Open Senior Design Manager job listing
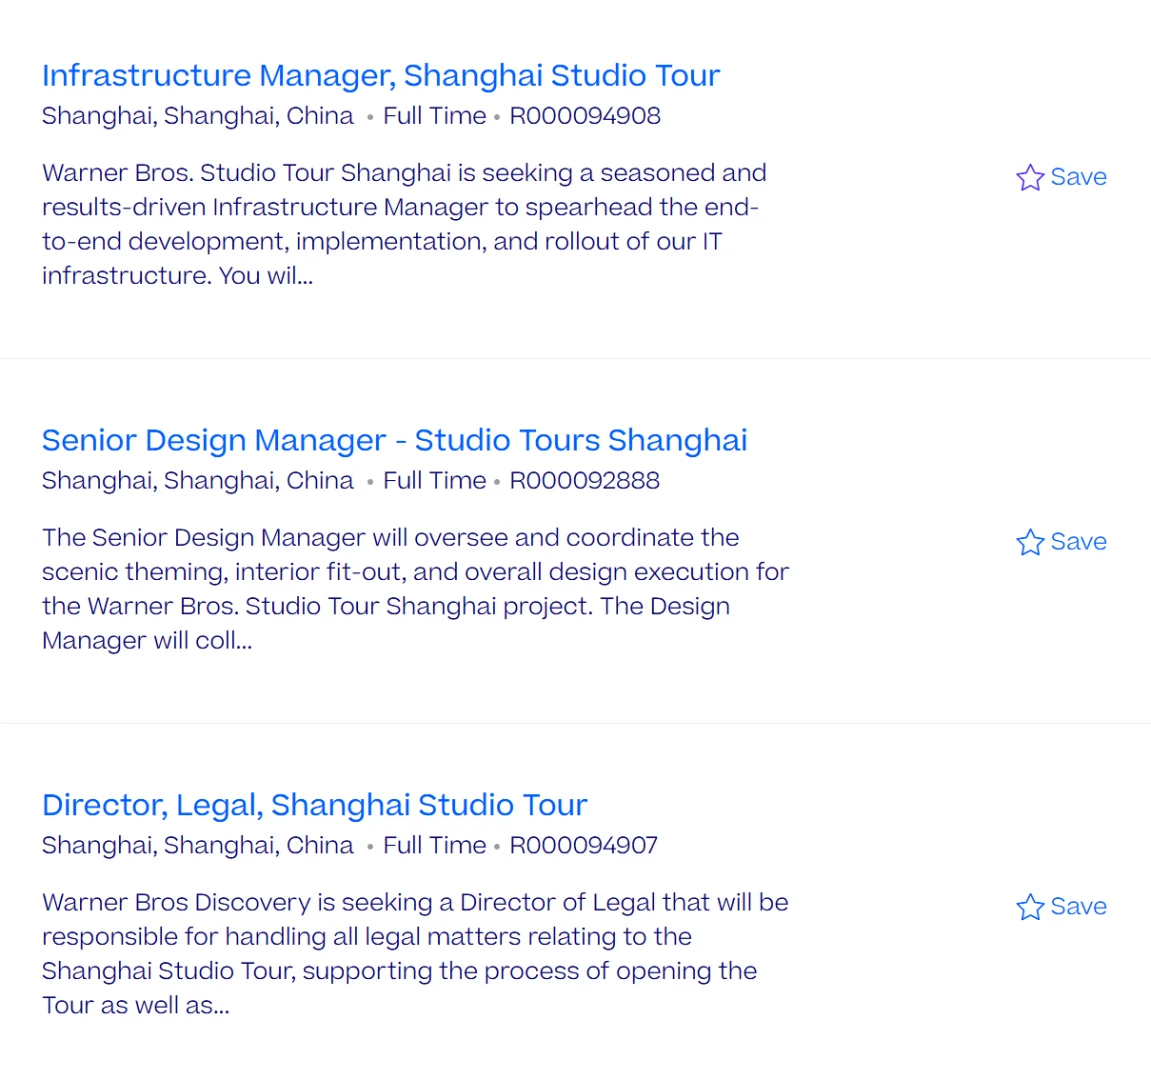The height and width of the screenshot is (1080, 1151). (394, 441)
